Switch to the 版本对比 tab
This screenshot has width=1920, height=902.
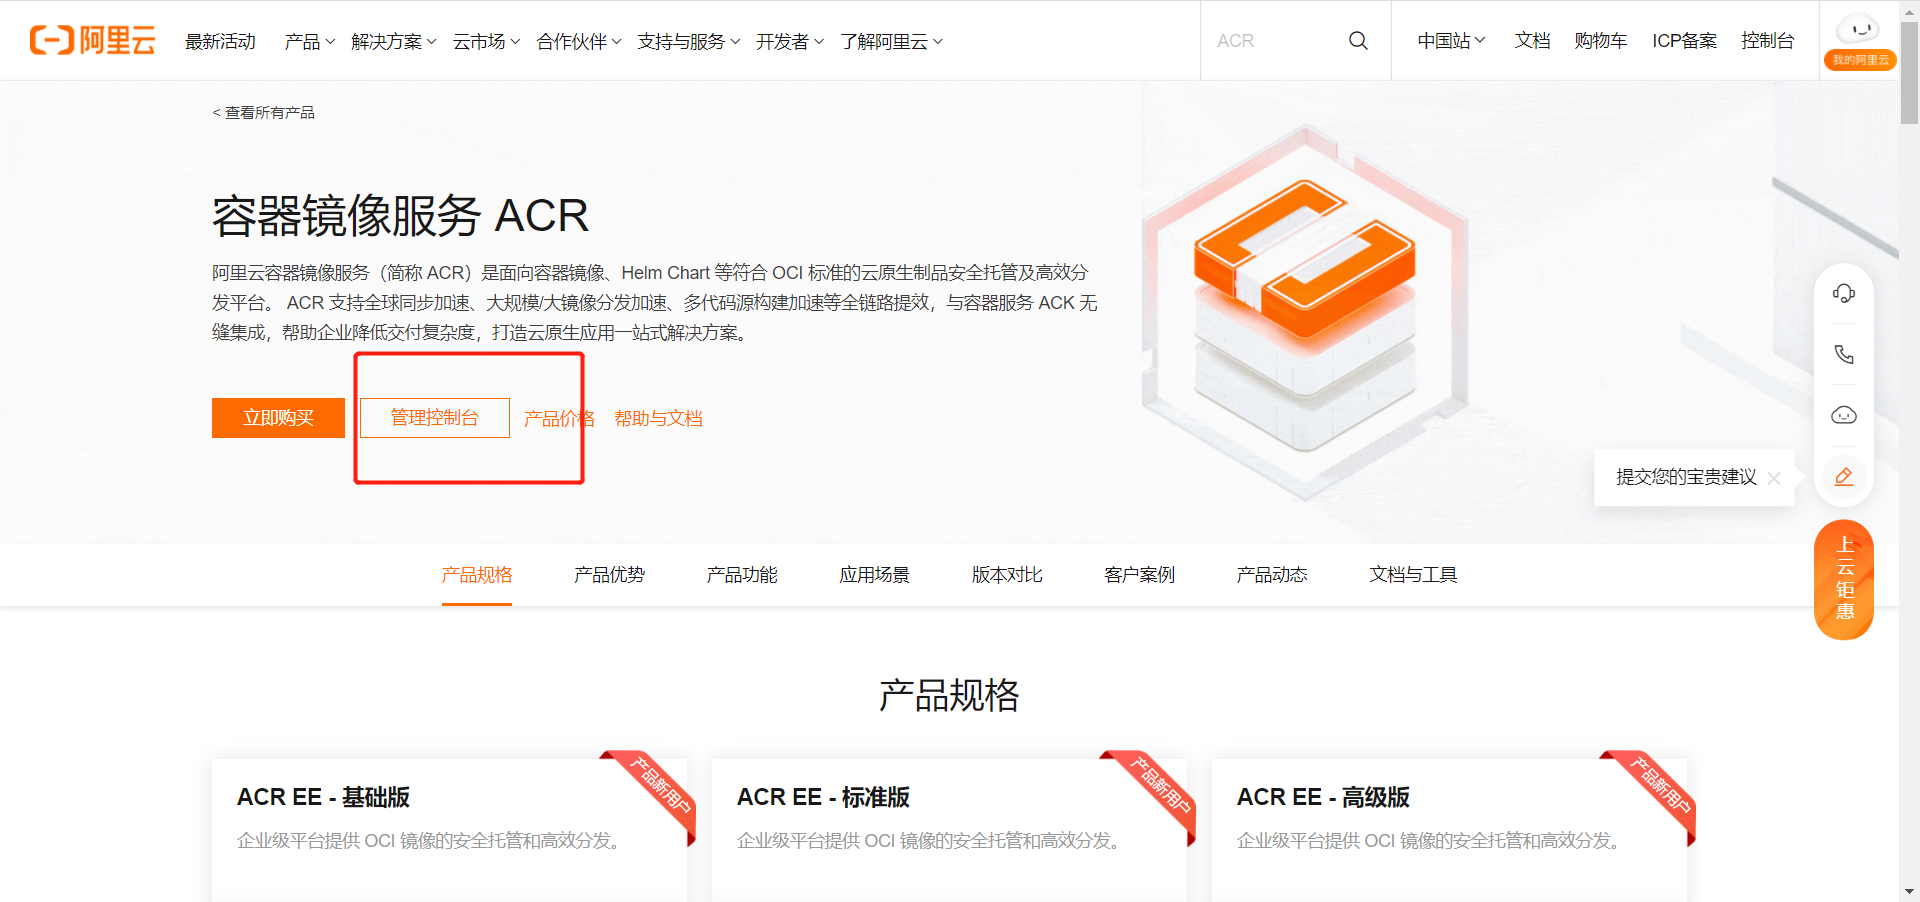[1007, 575]
